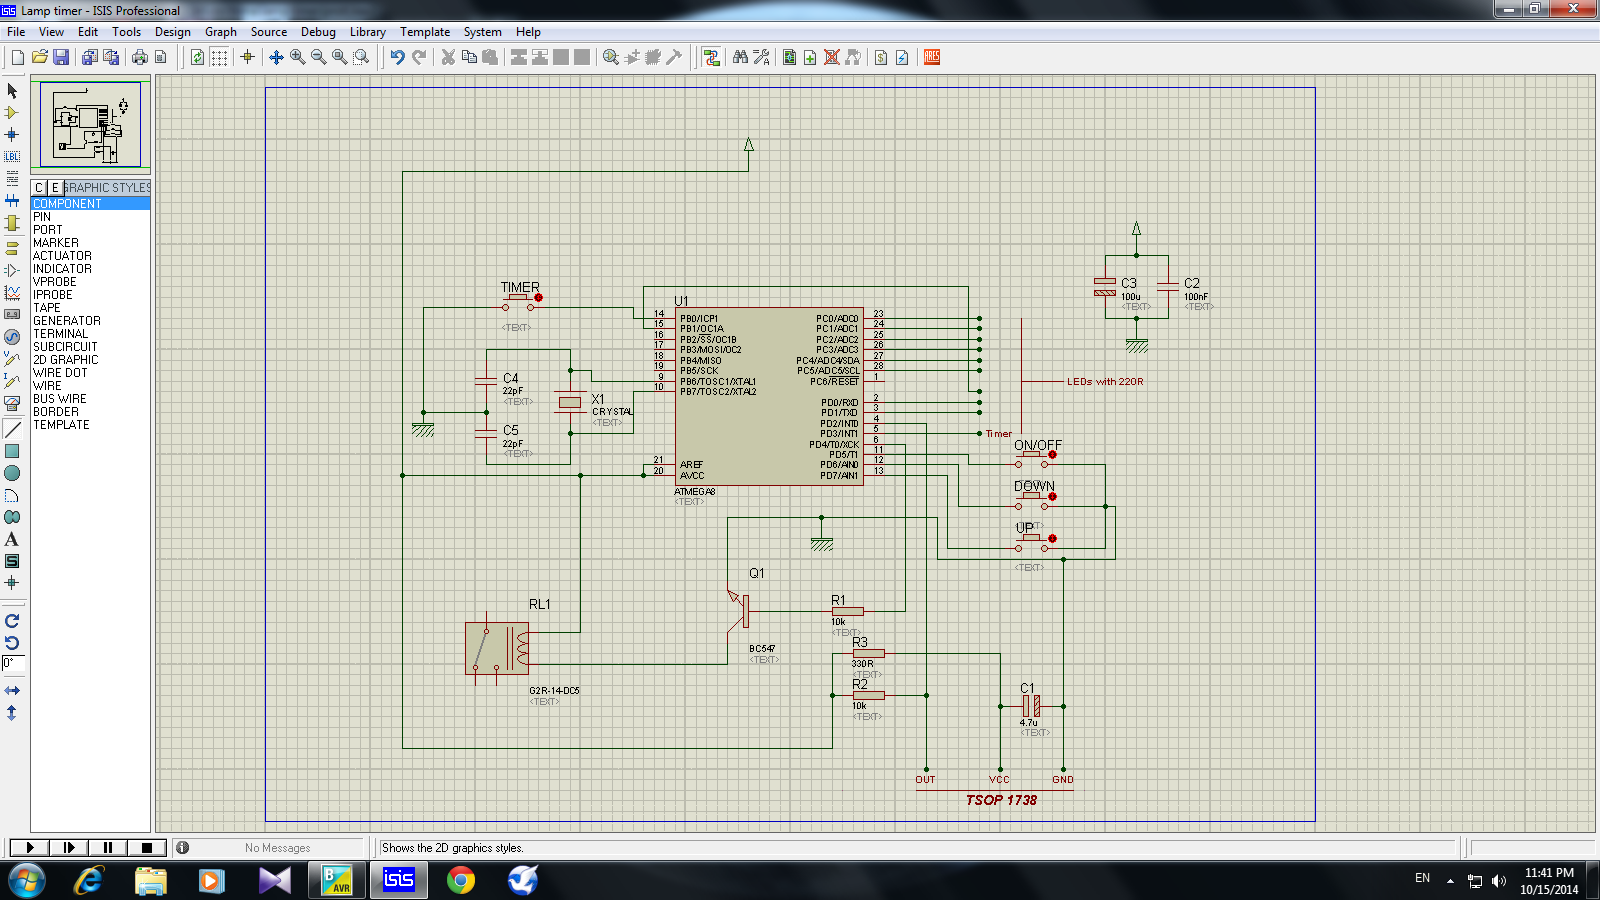Start the simulation with the play button
This screenshot has height=900, width=1600.
click(30, 848)
